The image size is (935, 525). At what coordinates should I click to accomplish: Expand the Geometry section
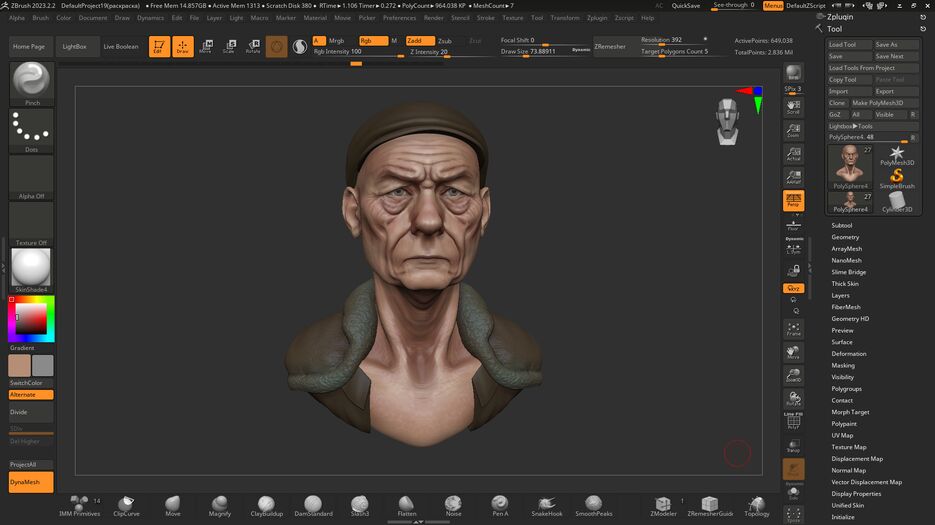pyautogui.click(x=845, y=237)
